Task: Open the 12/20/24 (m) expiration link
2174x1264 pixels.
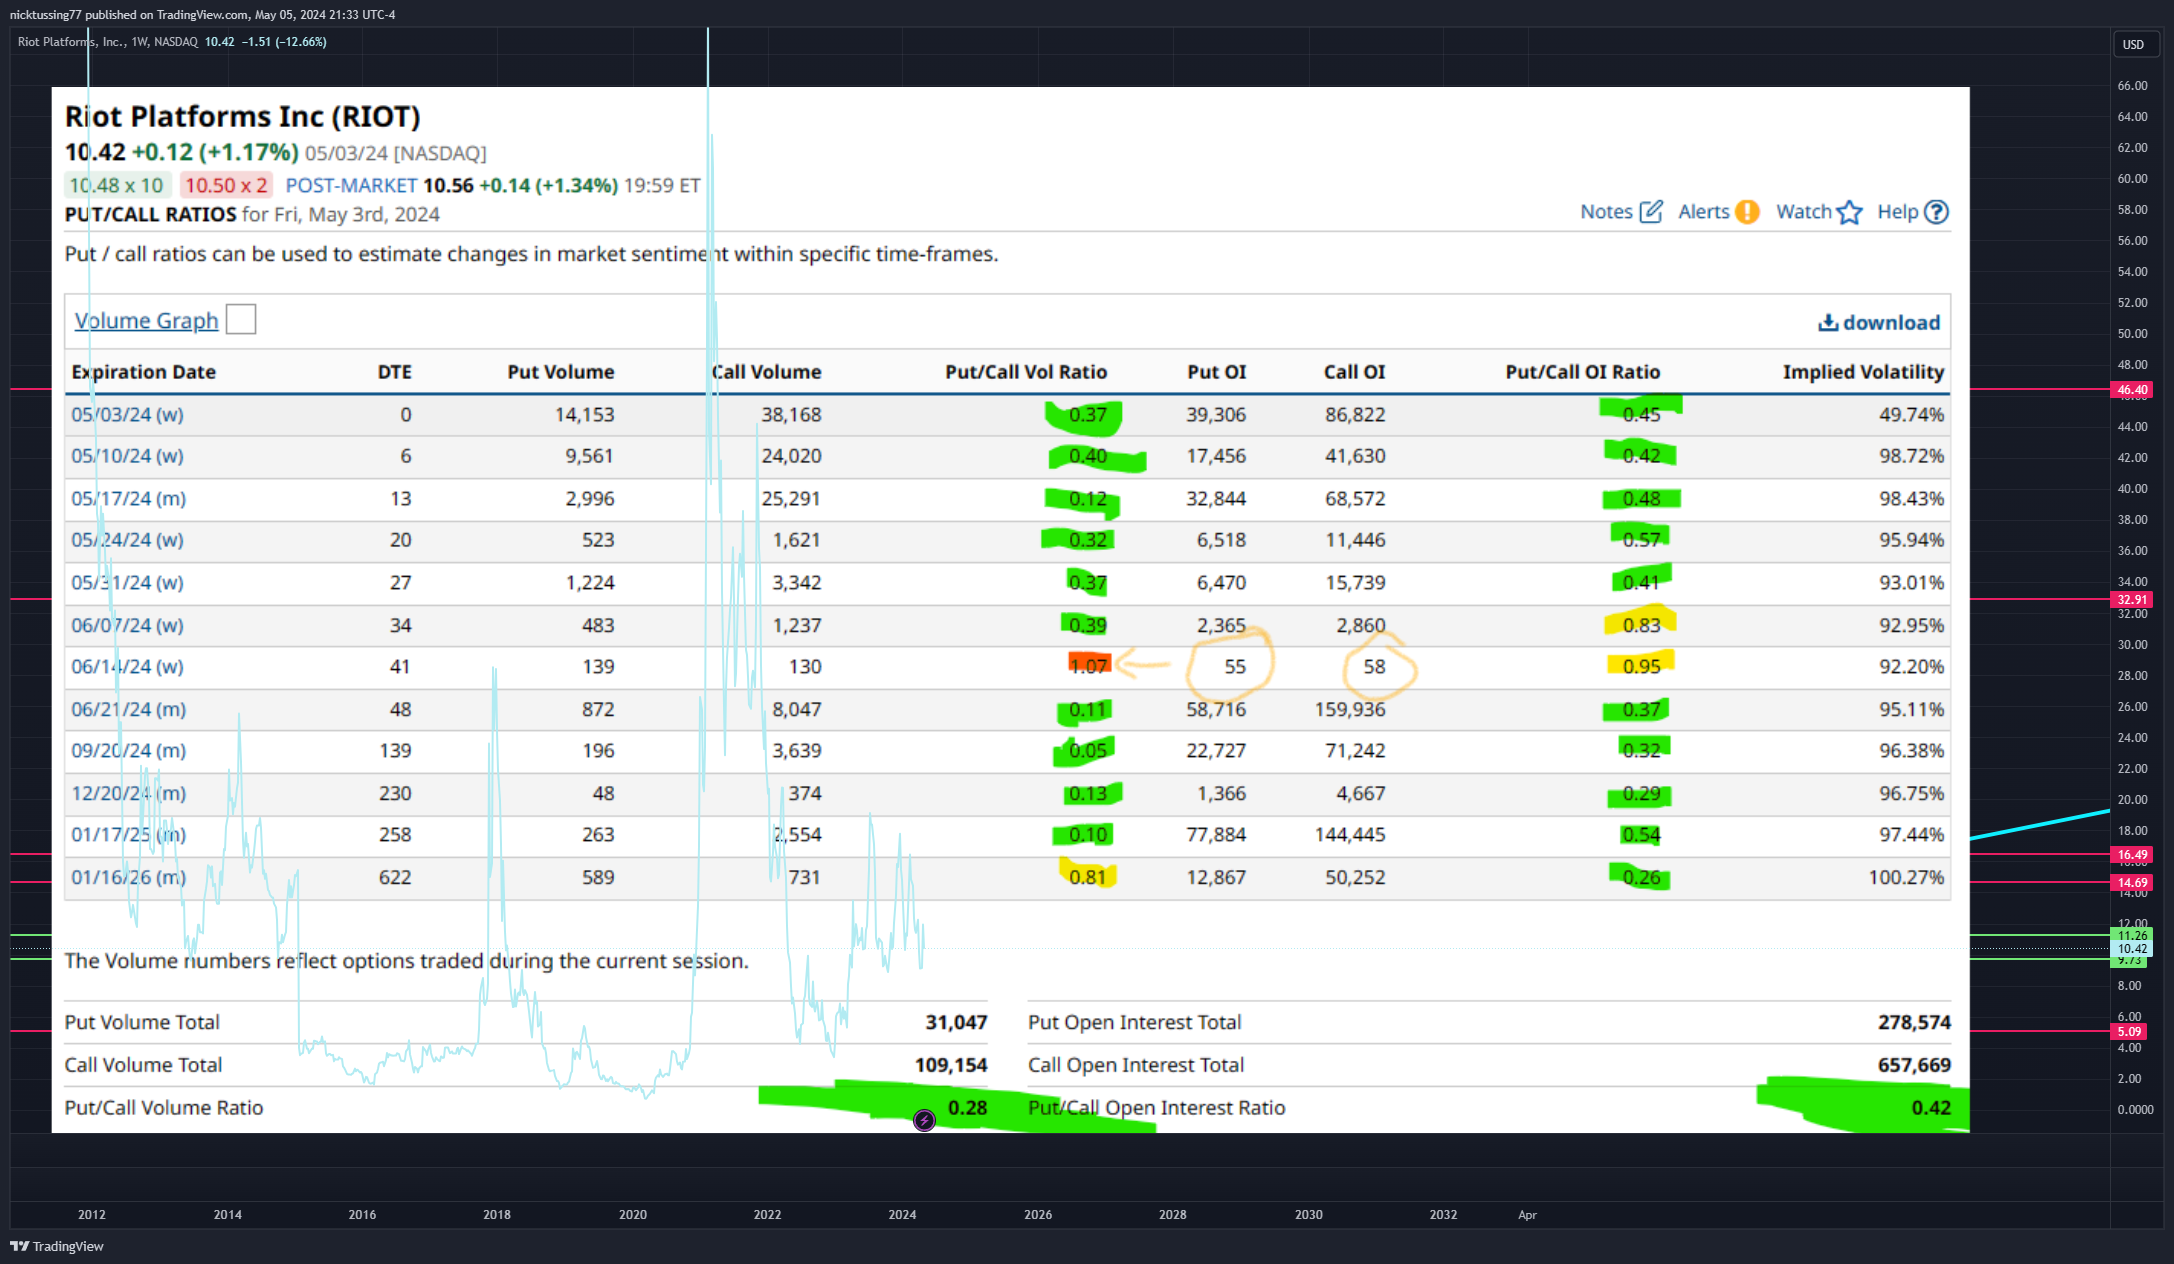Action: (128, 793)
